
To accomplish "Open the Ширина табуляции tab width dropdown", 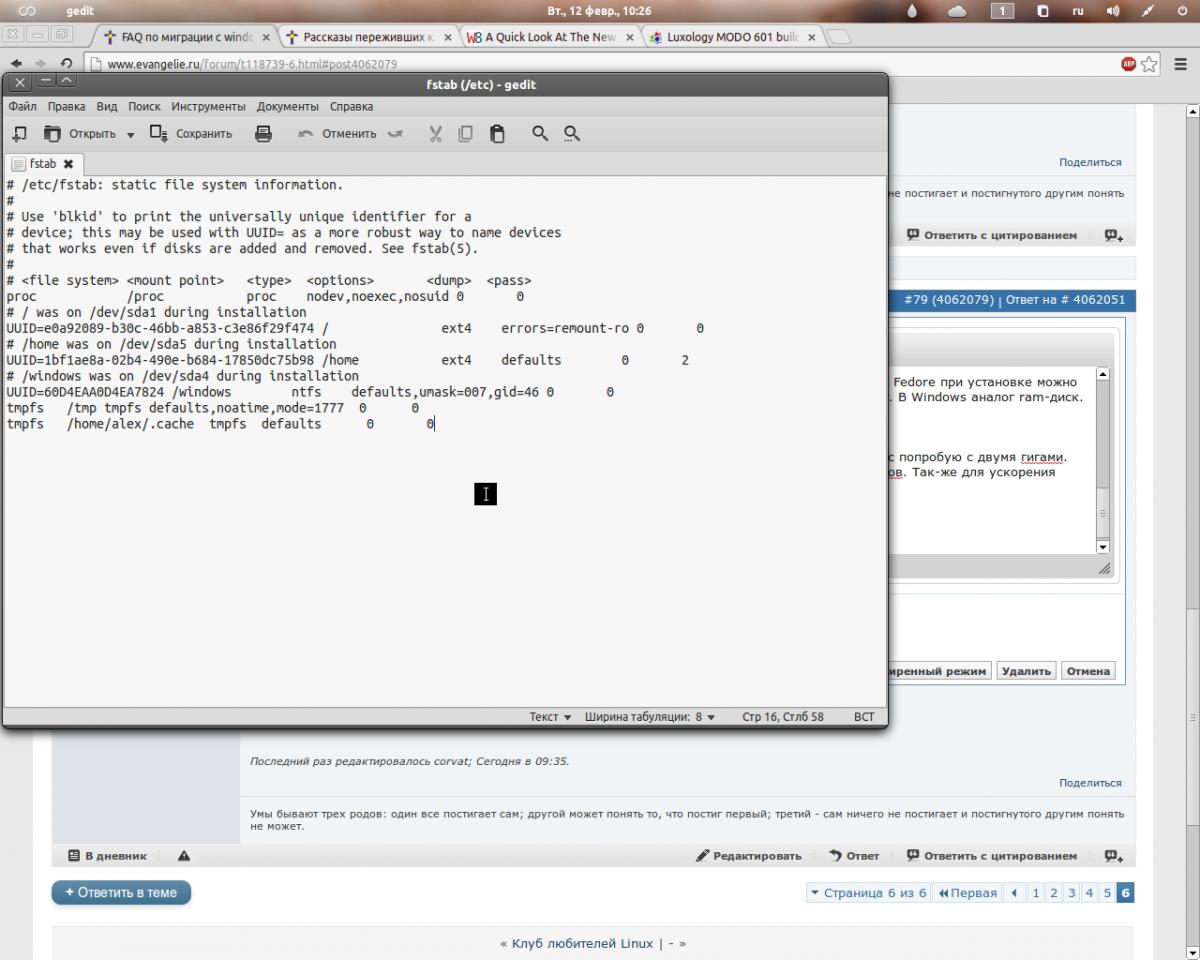I will pos(650,717).
